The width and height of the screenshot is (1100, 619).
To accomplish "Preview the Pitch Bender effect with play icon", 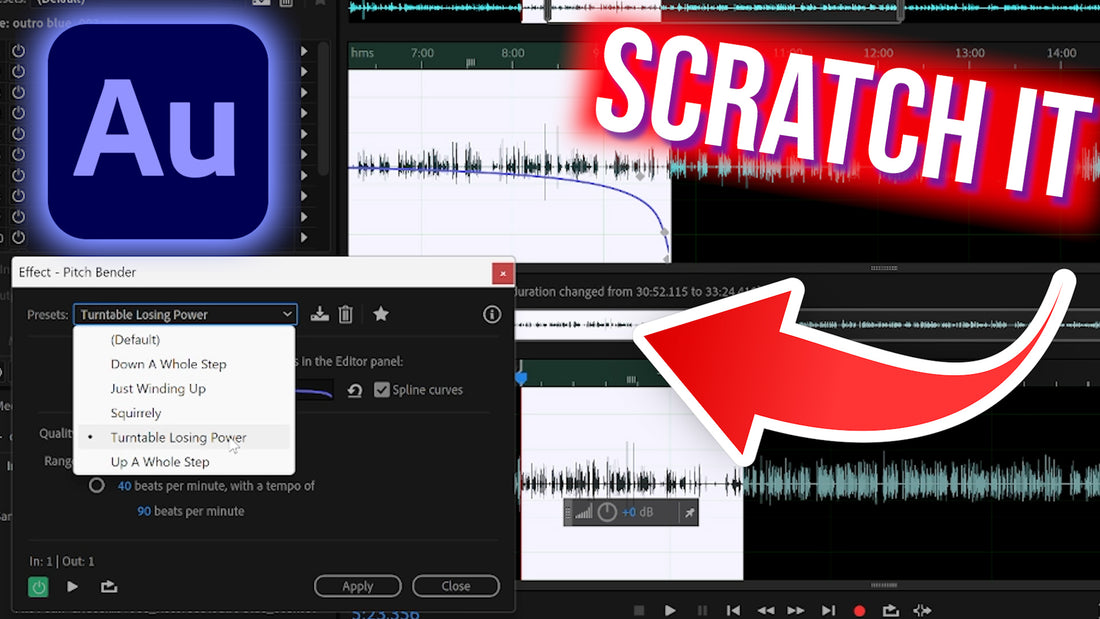I will tap(72, 586).
